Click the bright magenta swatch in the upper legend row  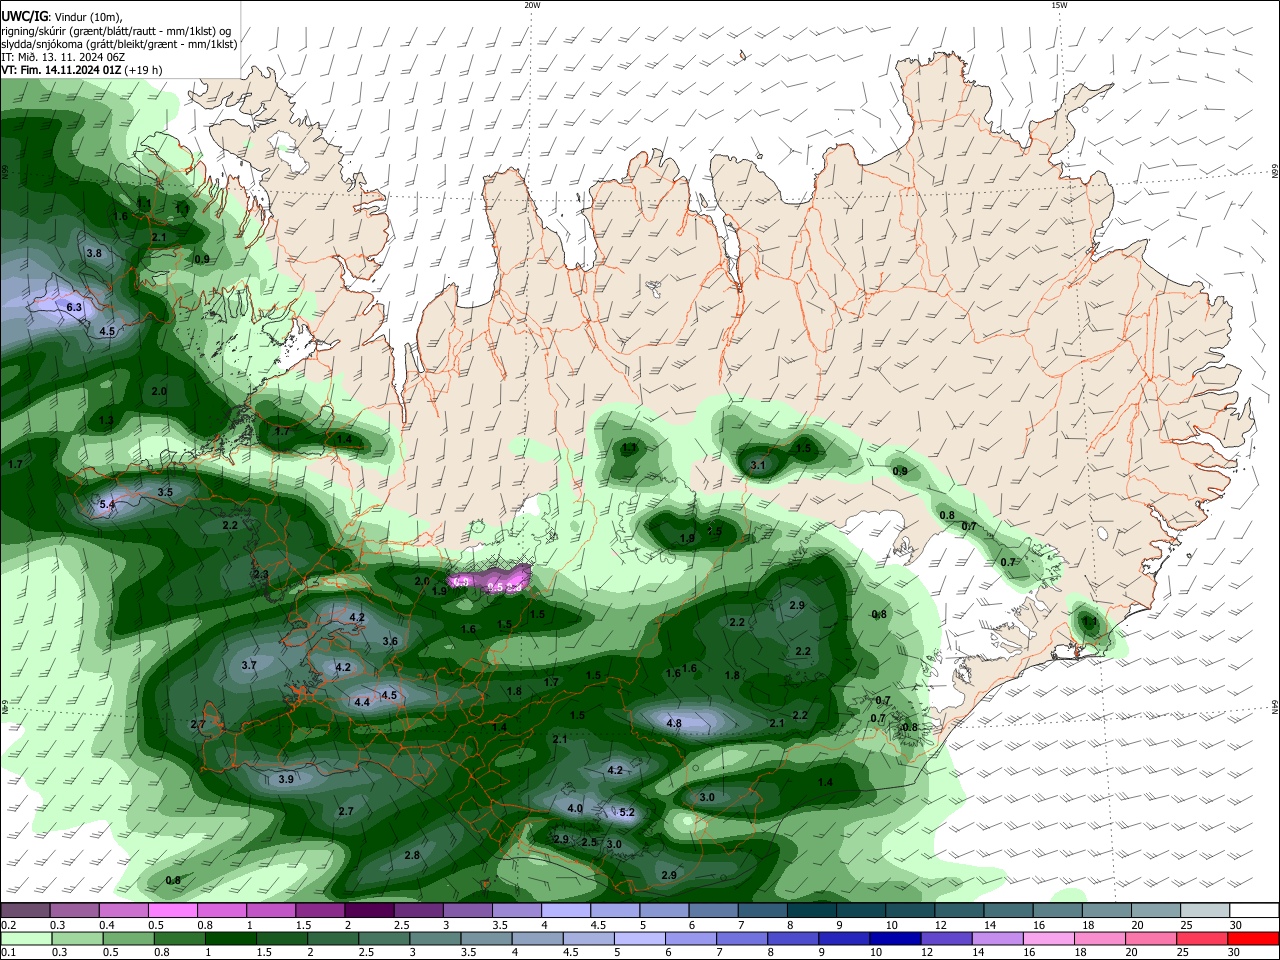pos(173,910)
